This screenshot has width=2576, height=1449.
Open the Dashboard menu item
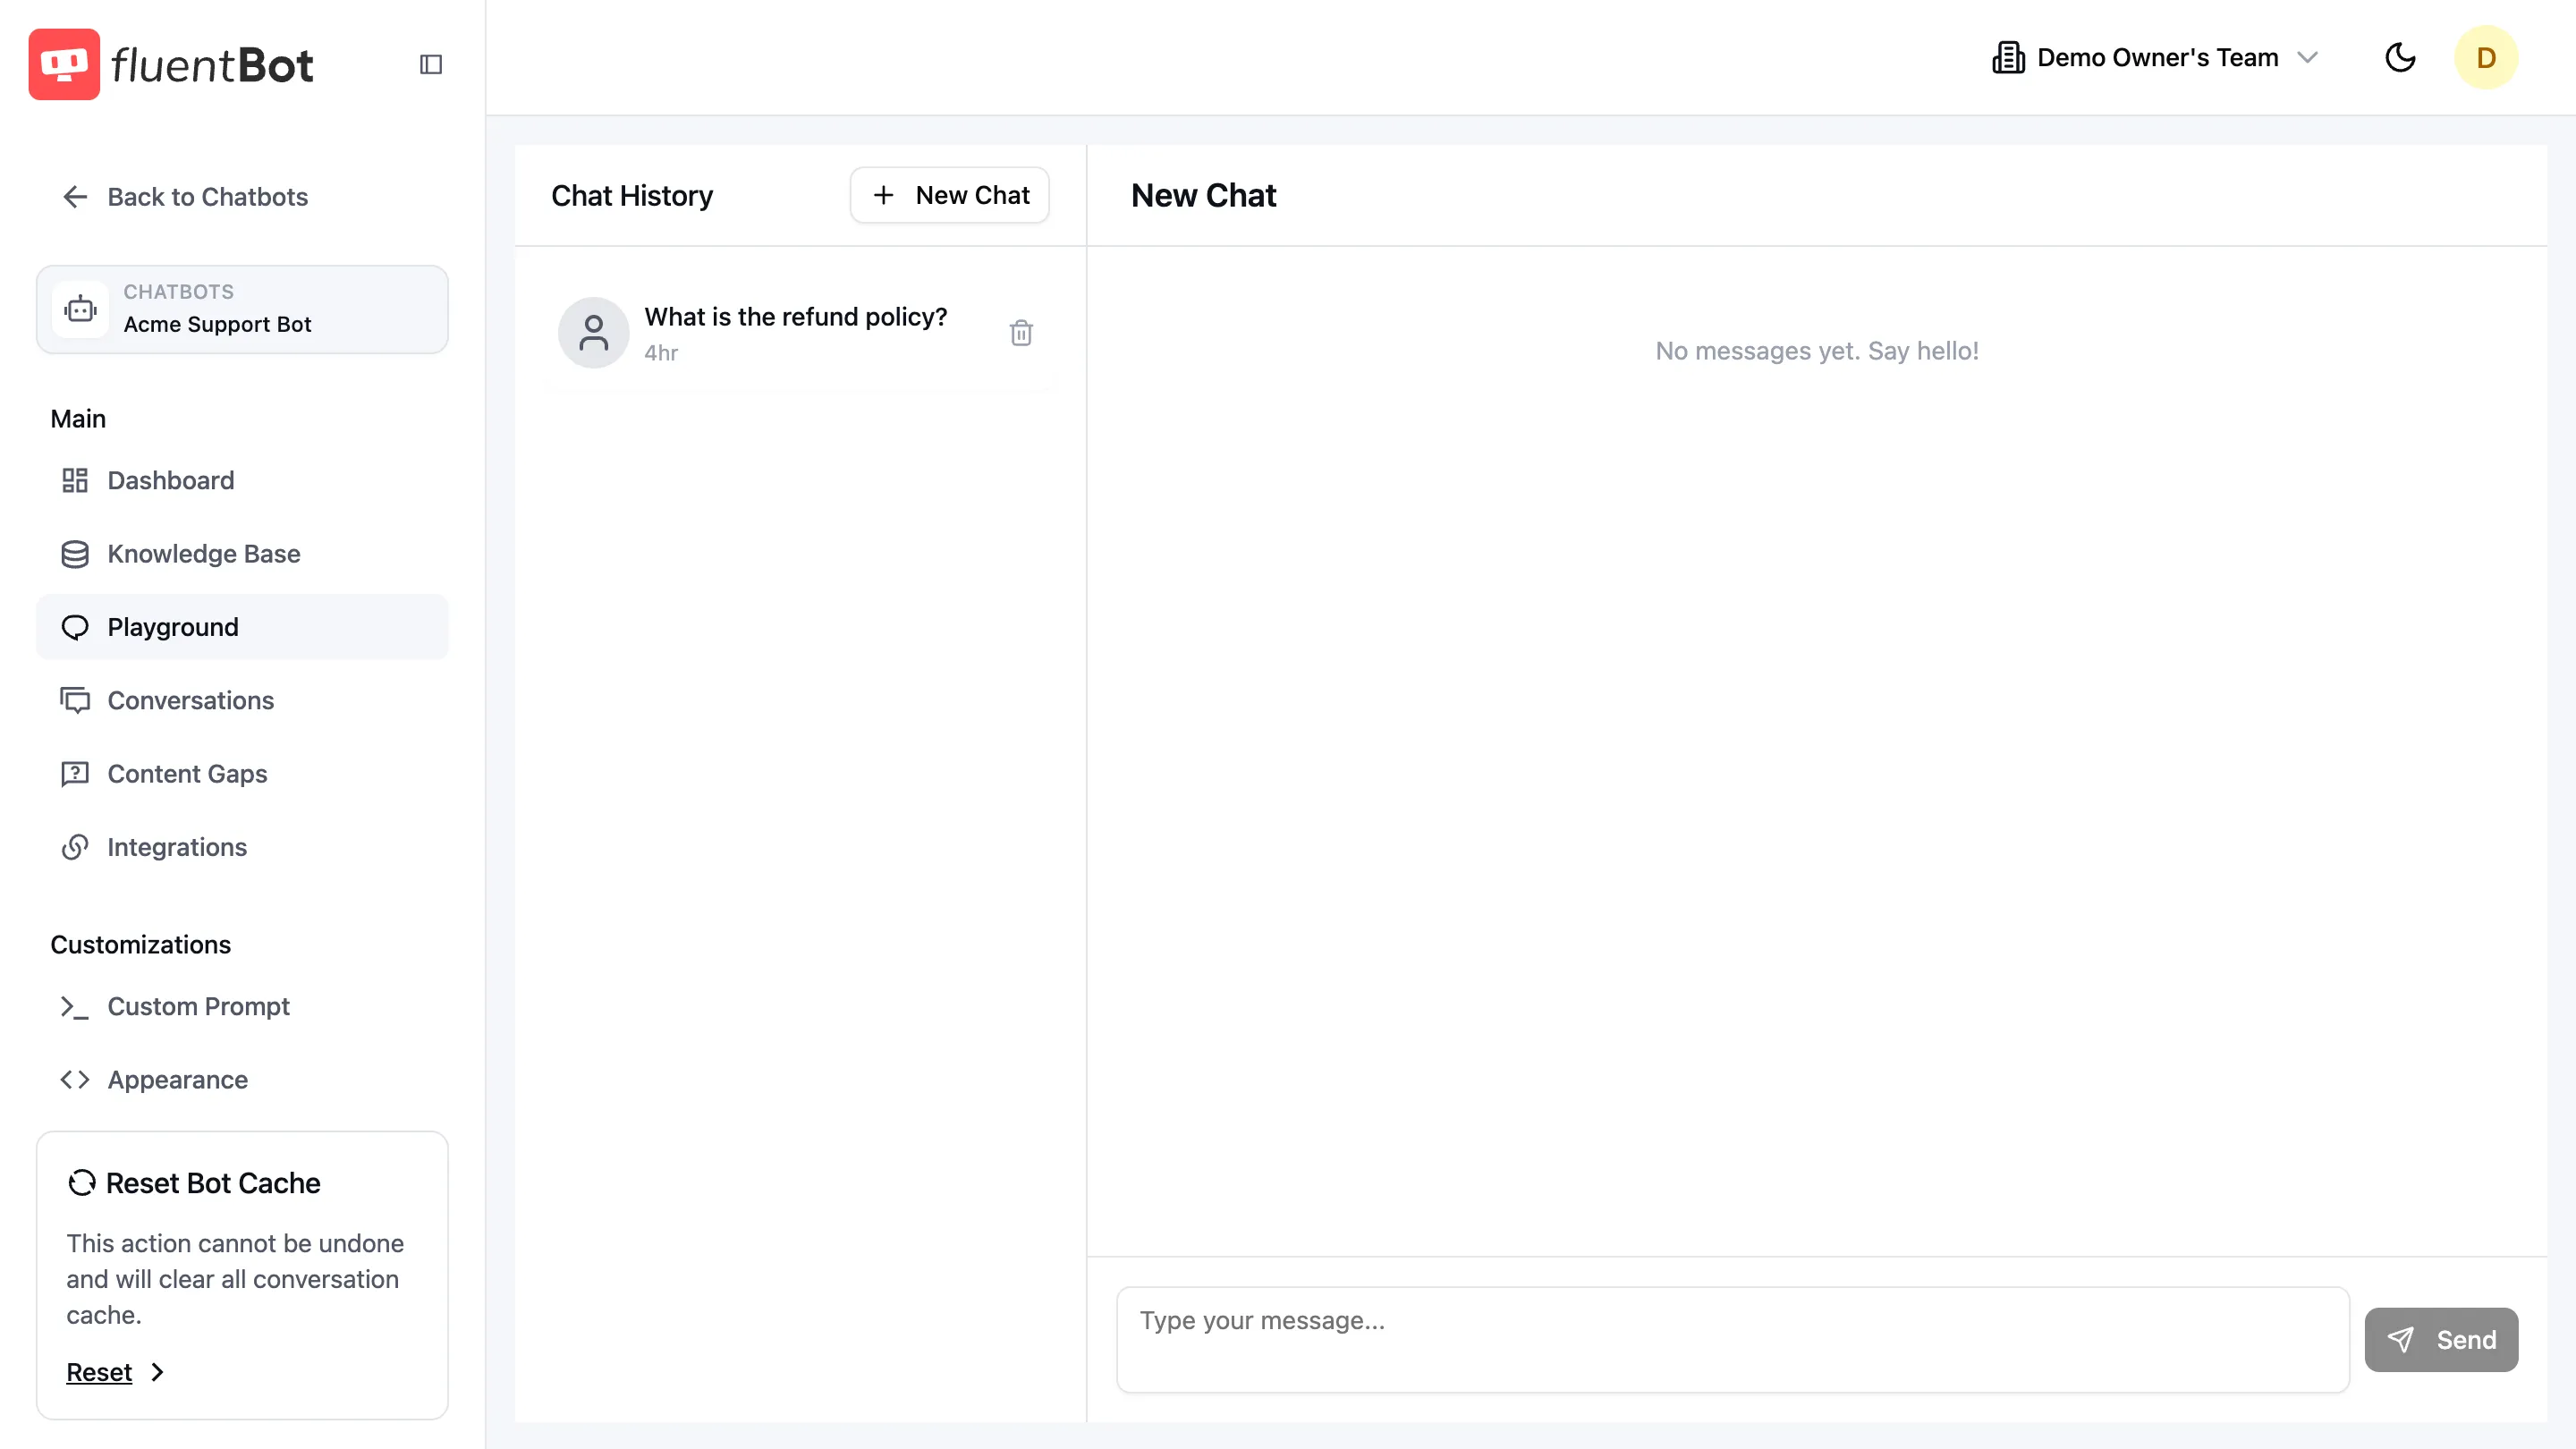pyautogui.click(x=242, y=481)
